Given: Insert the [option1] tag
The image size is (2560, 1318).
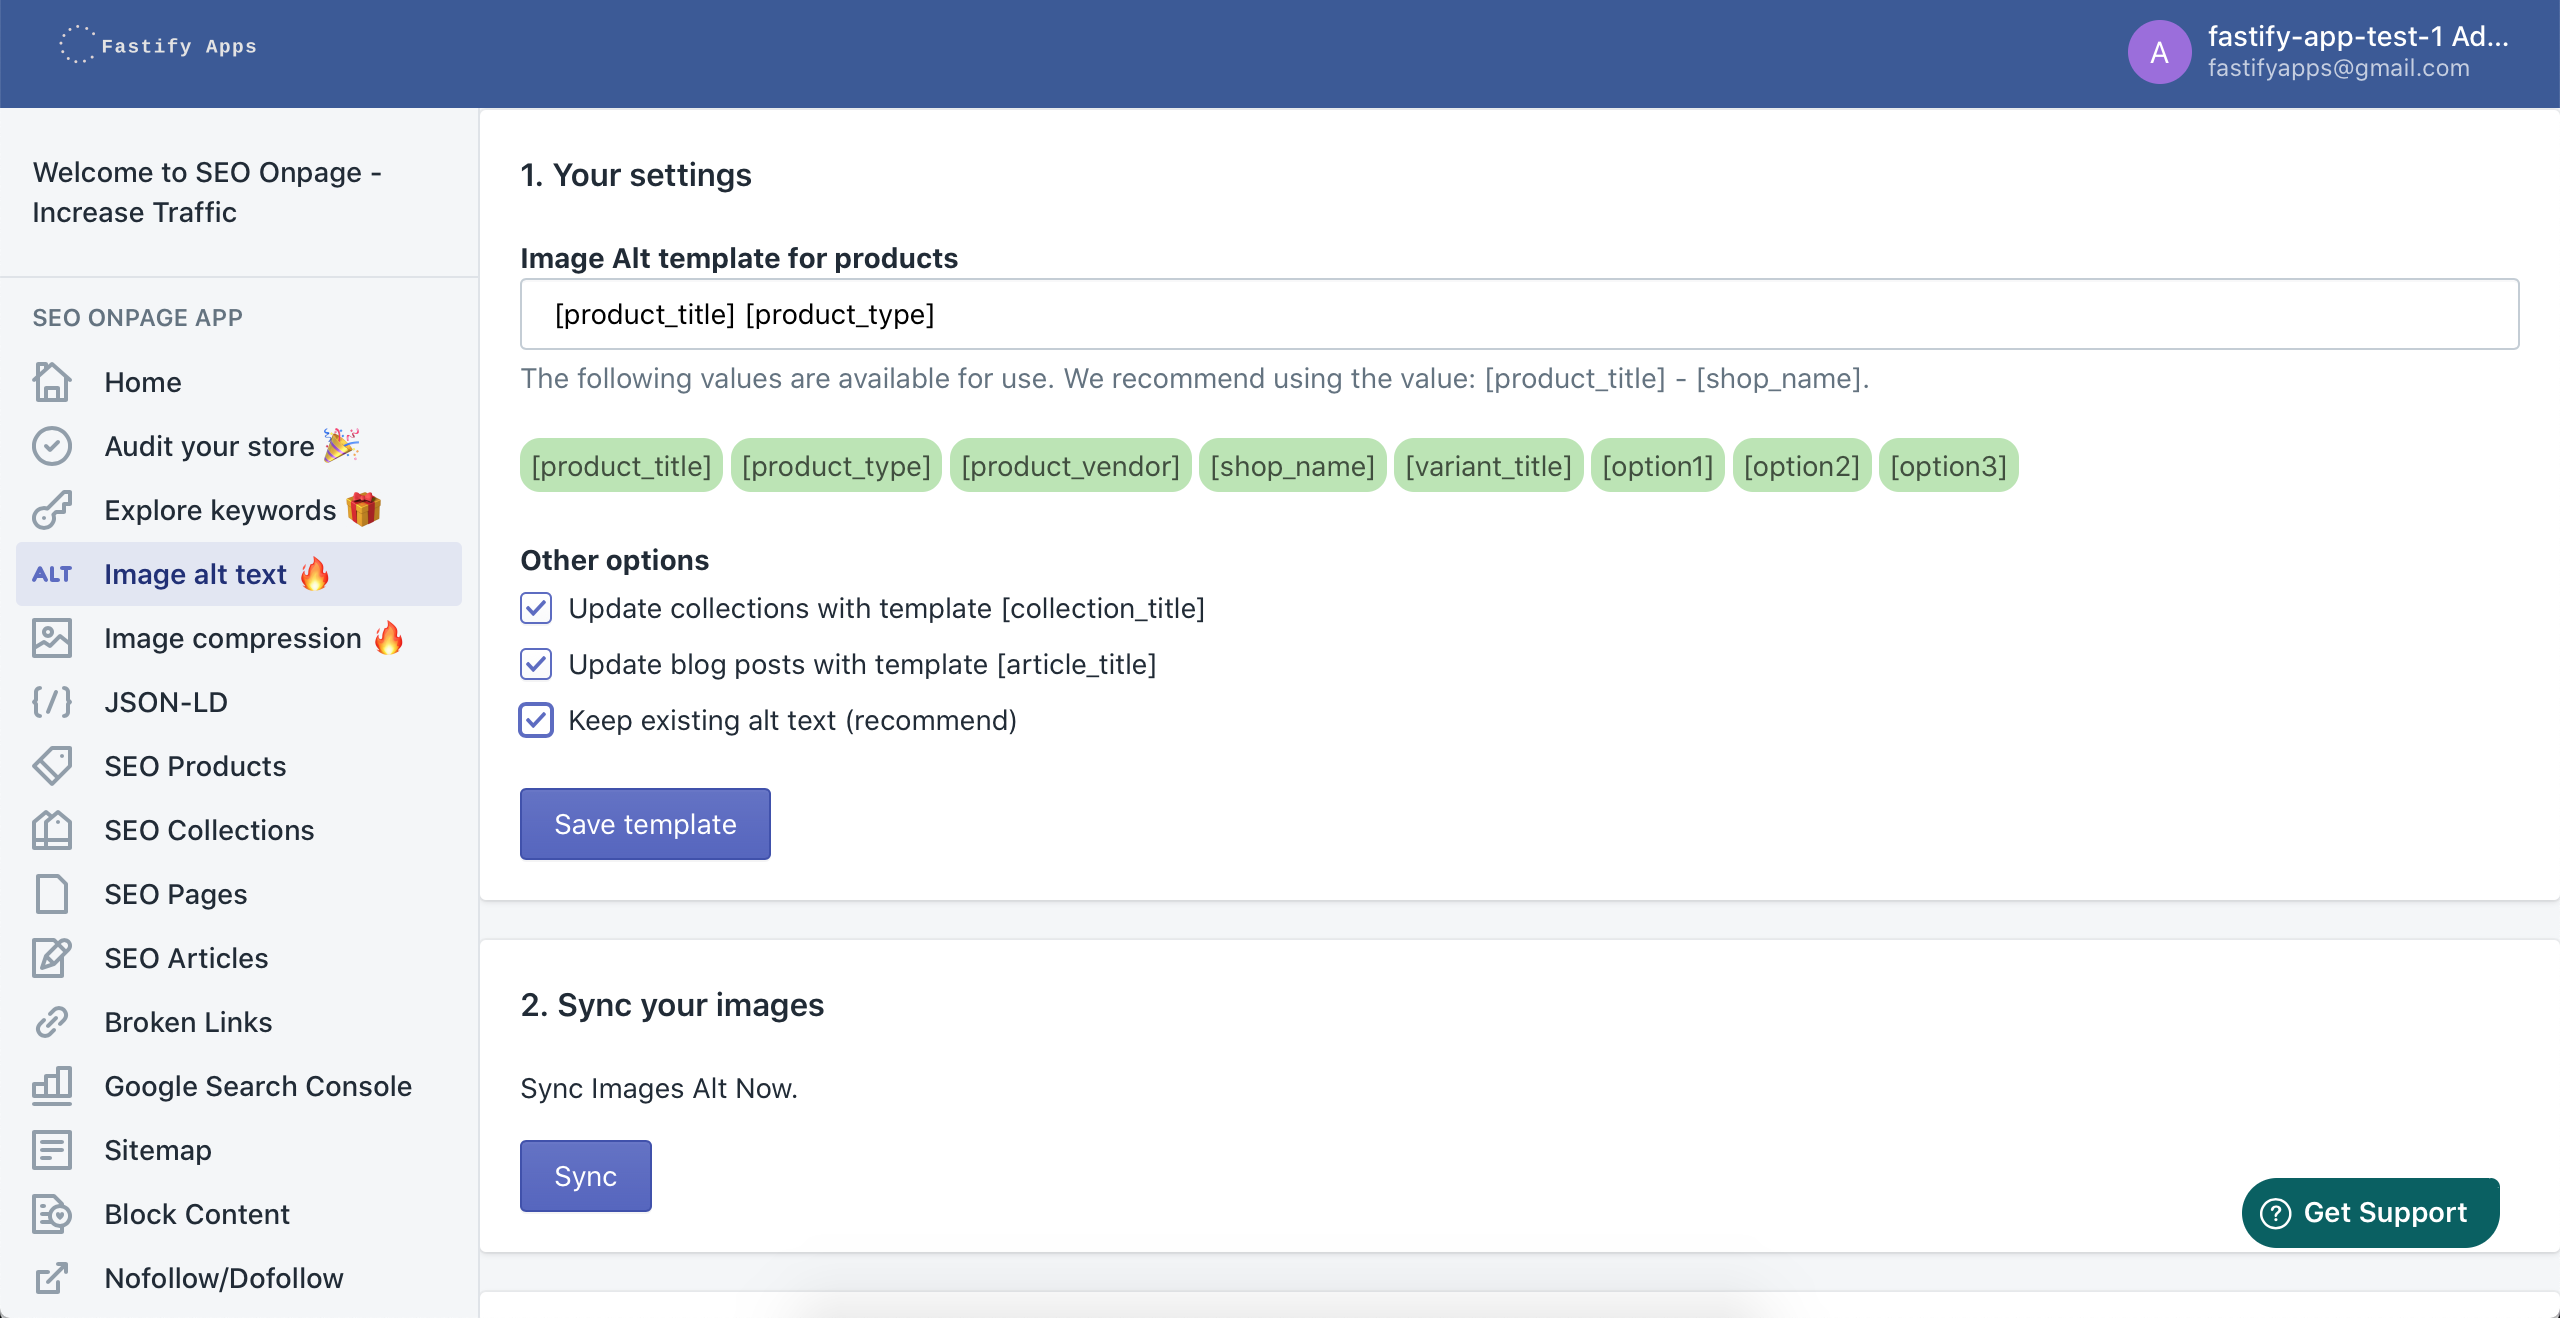Looking at the screenshot, I should pos(1657,465).
